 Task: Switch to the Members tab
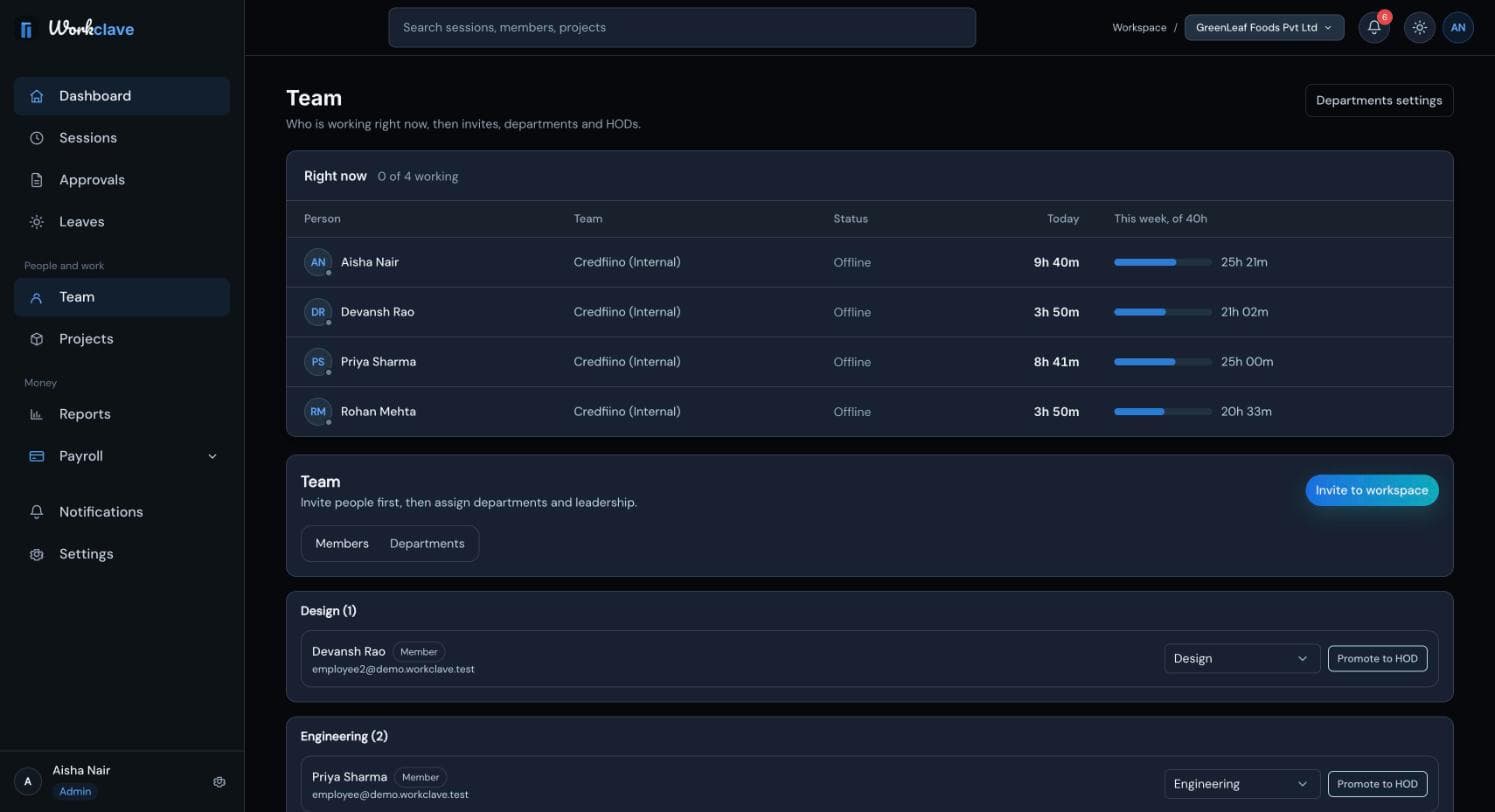tap(342, 544)
